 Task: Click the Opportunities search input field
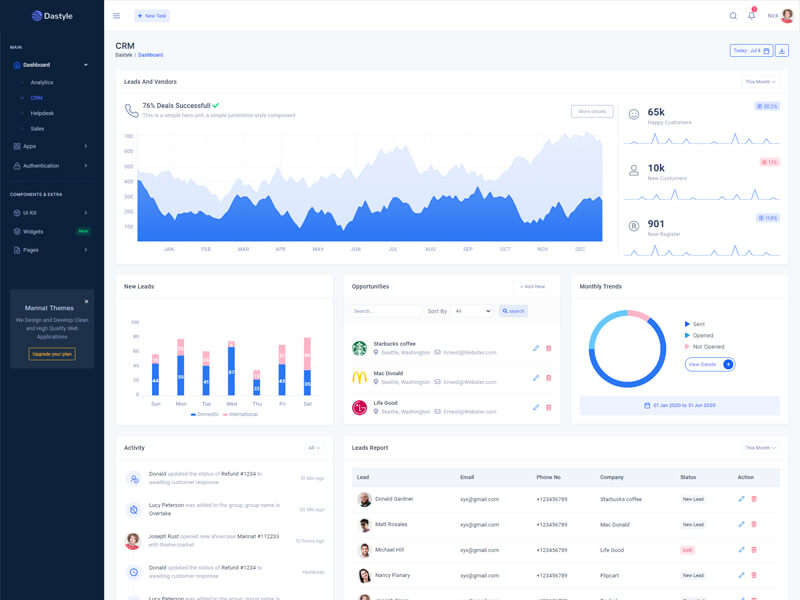[x=386, y=311]
